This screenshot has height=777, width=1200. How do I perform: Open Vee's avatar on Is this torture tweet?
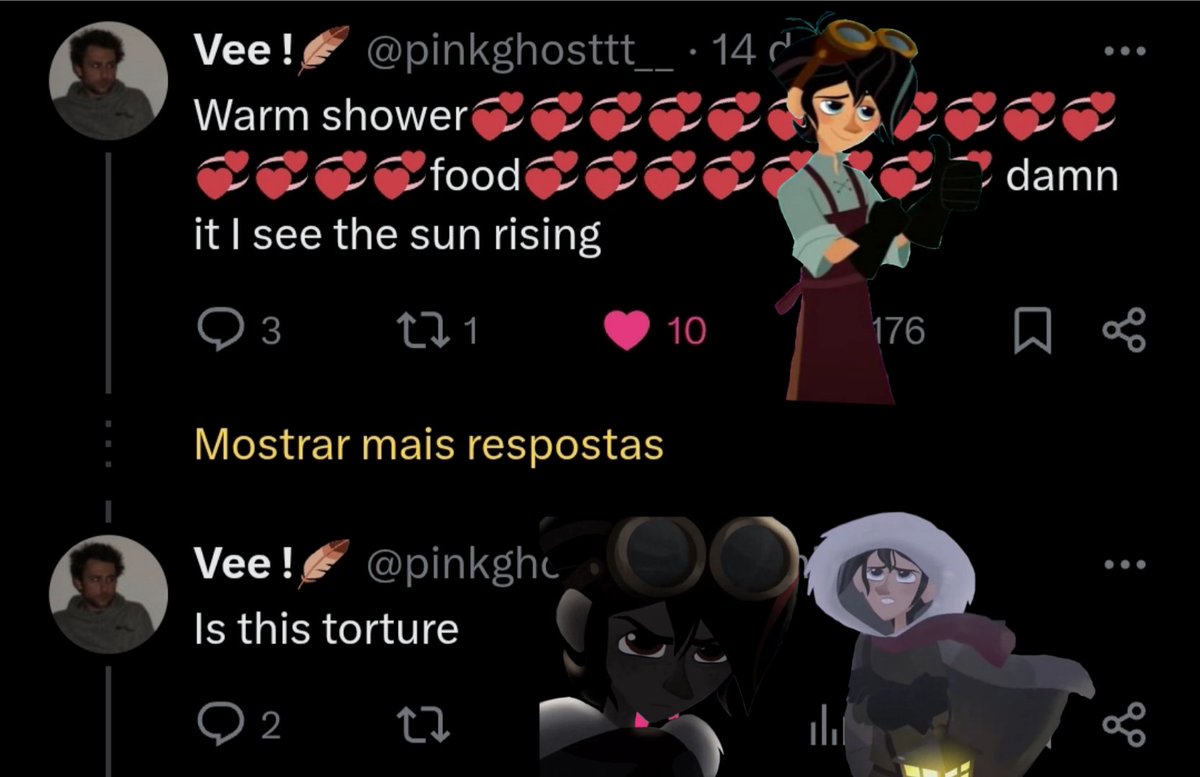pyautogui.click(x=109, y=593)
